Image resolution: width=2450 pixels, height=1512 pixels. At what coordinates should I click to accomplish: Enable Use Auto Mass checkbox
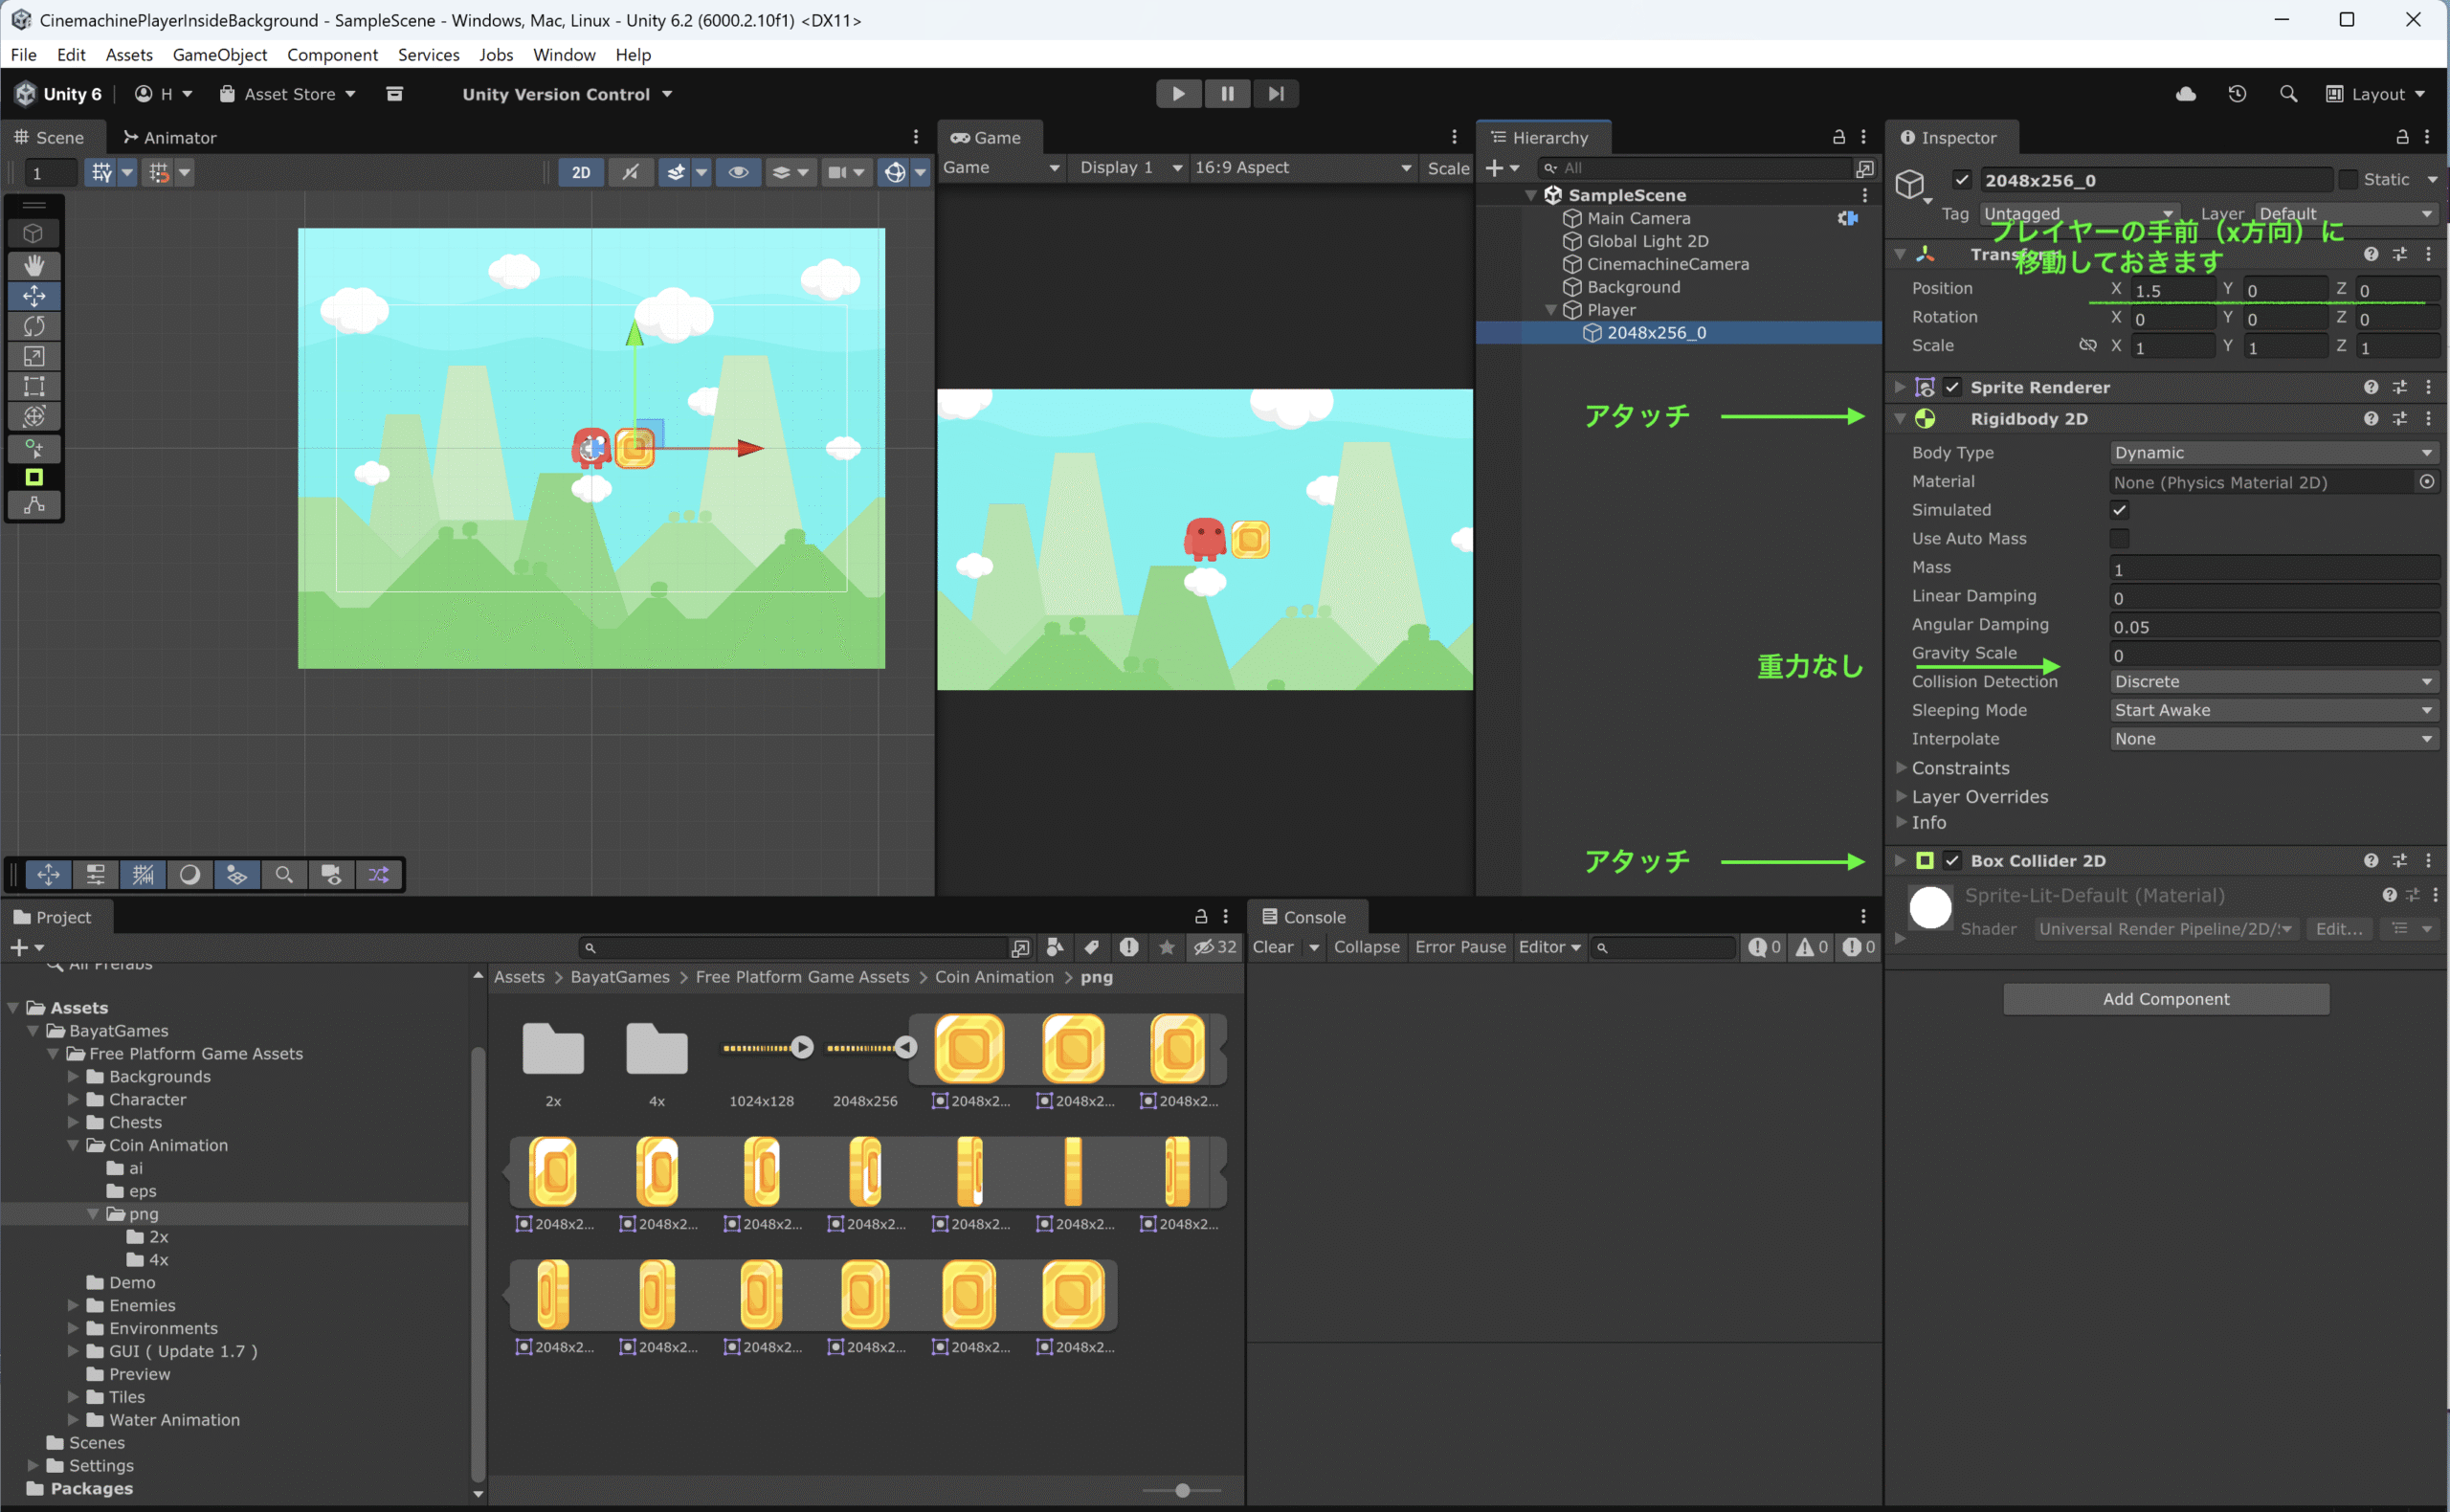(2119, 538)
